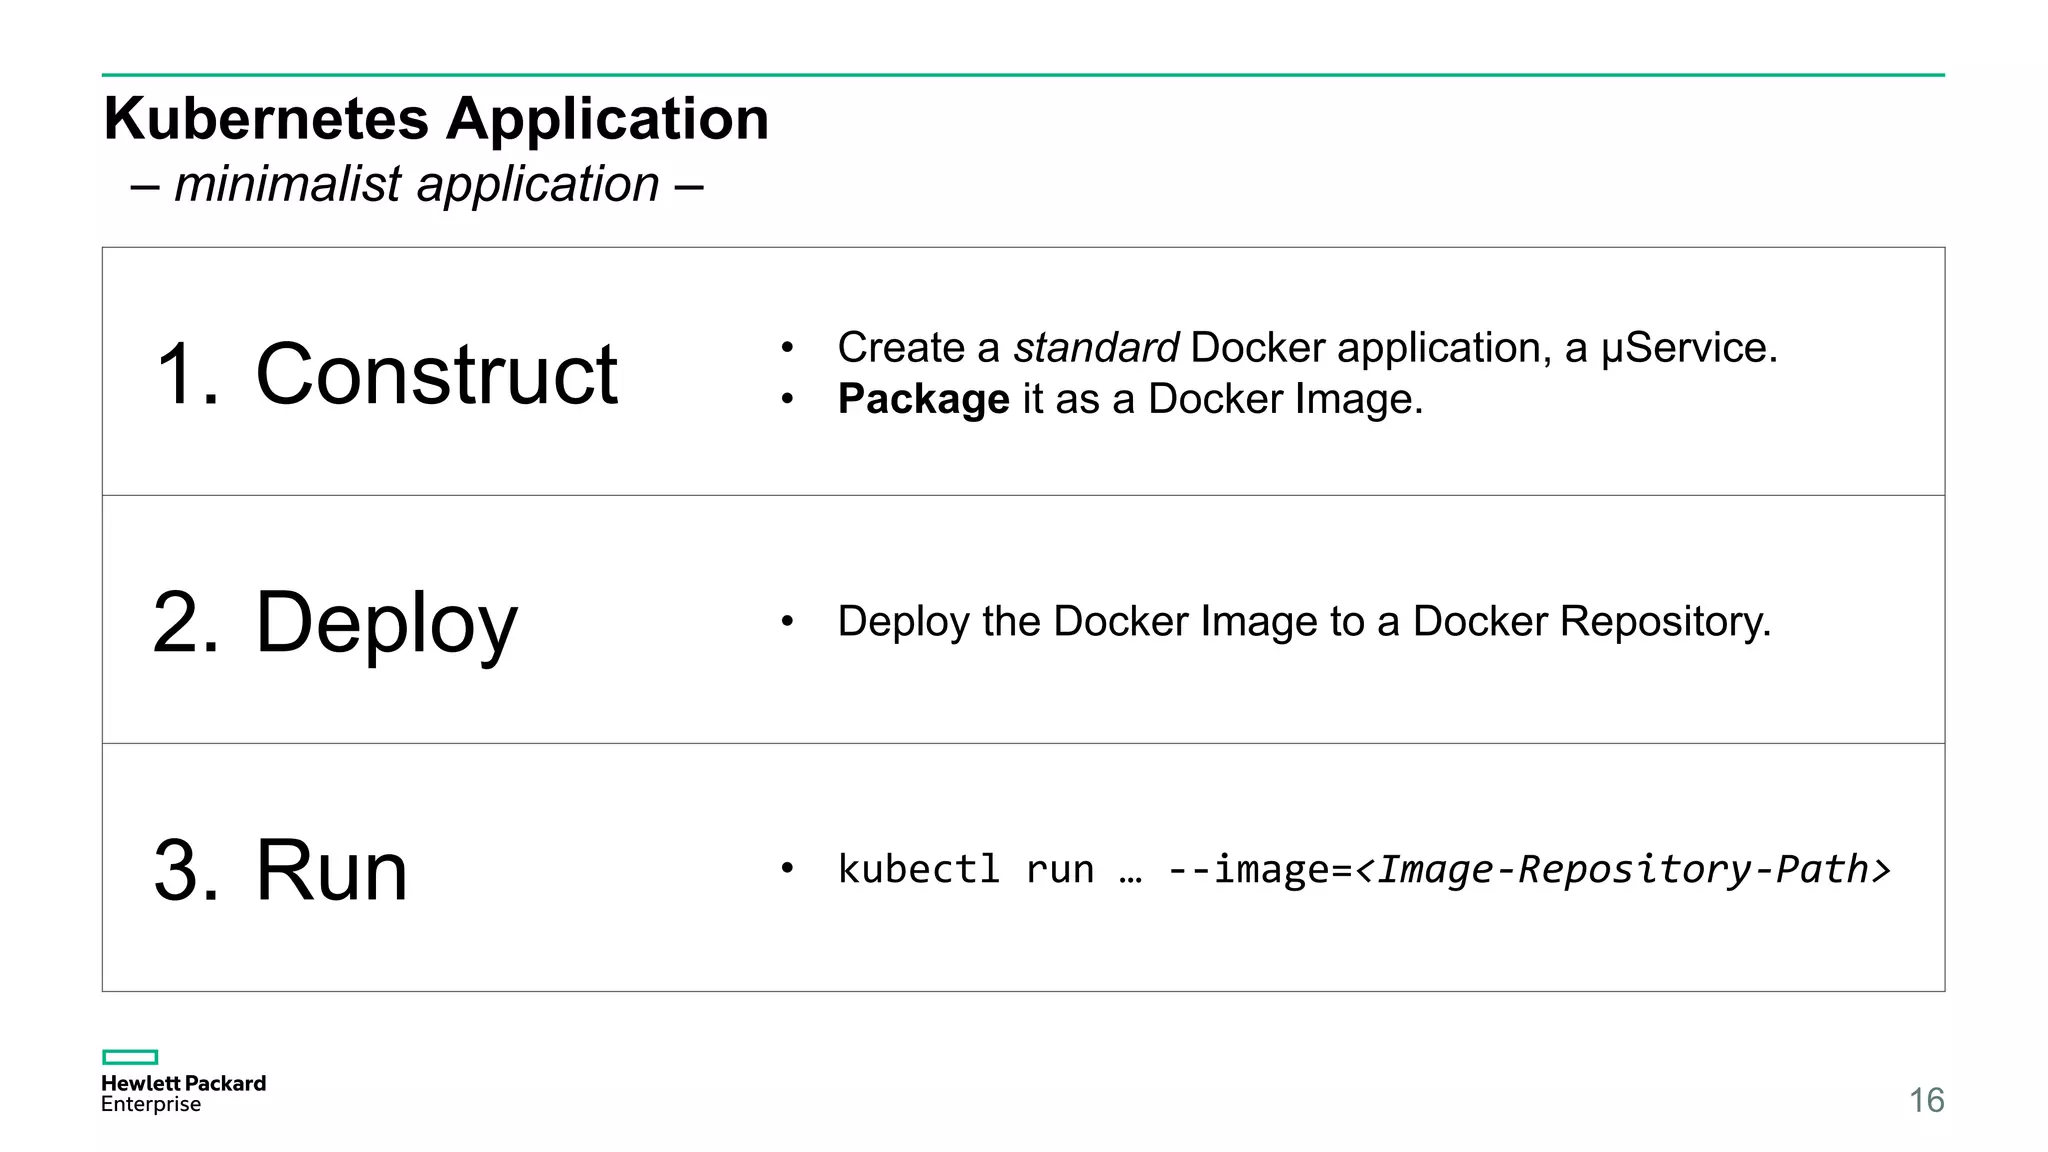This screenshot has width=2048, height=1152.
Task: Select the 'Create a standard Docker application' bullet
Action: 1307,348
